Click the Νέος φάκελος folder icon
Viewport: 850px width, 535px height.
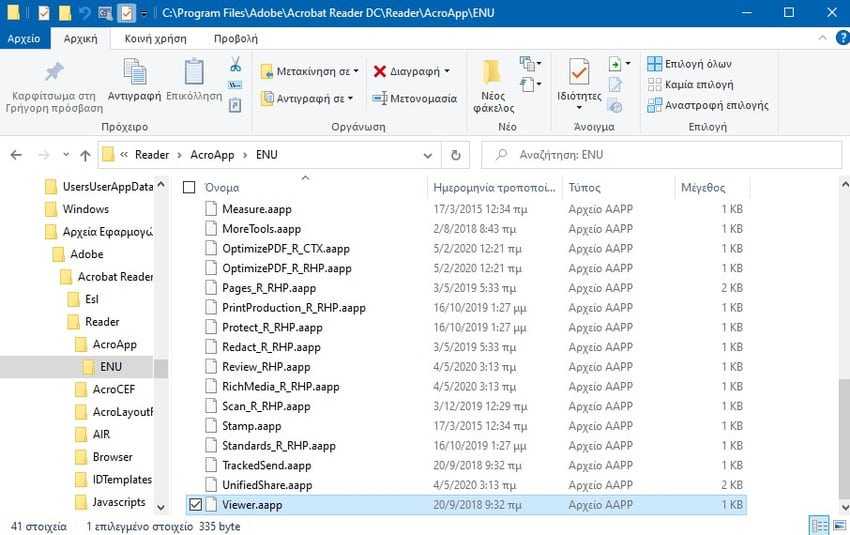492,72
